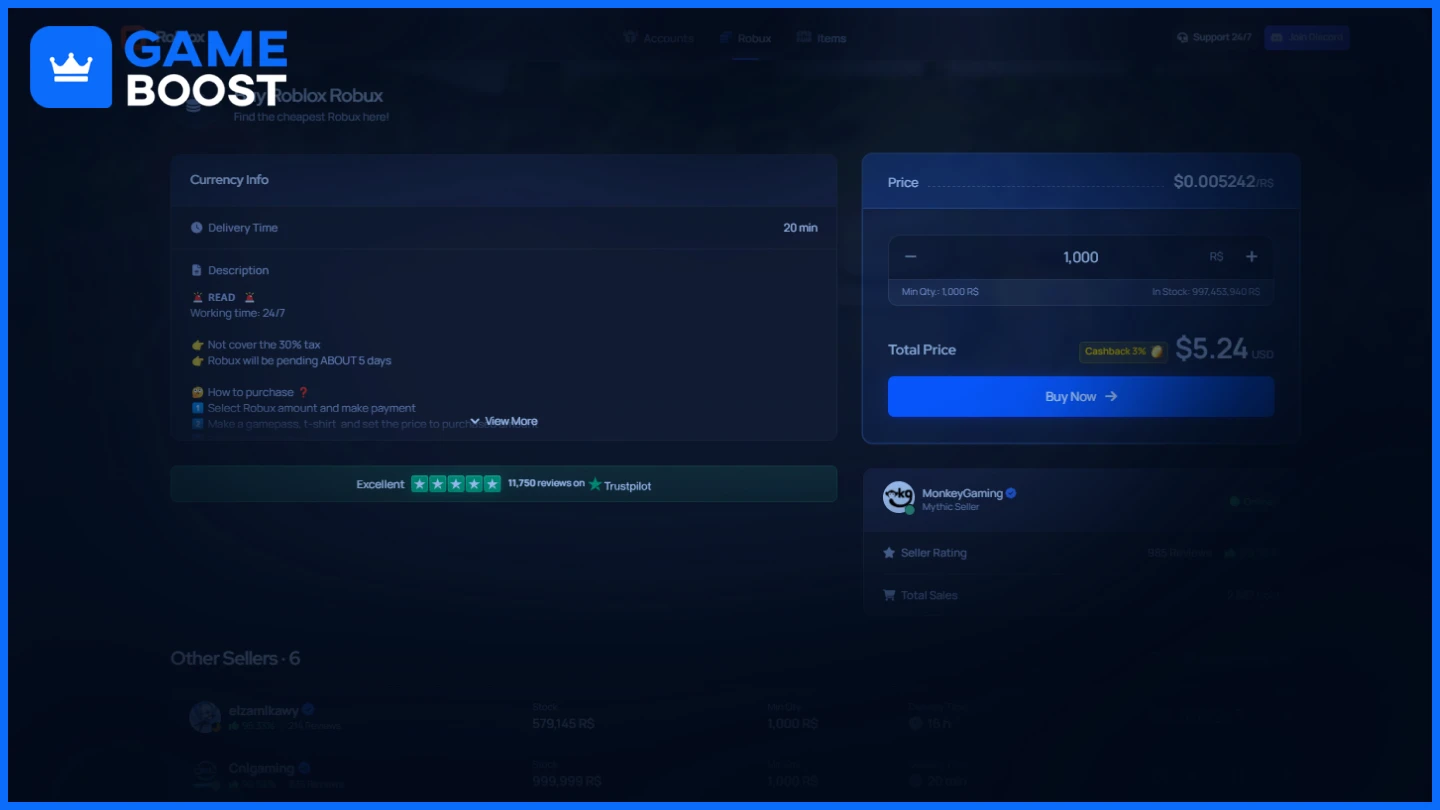The width and height of the screenshot is (1440, 810).
Task: Click the "Mythic Seller" label
Action: tap(951, 507)
